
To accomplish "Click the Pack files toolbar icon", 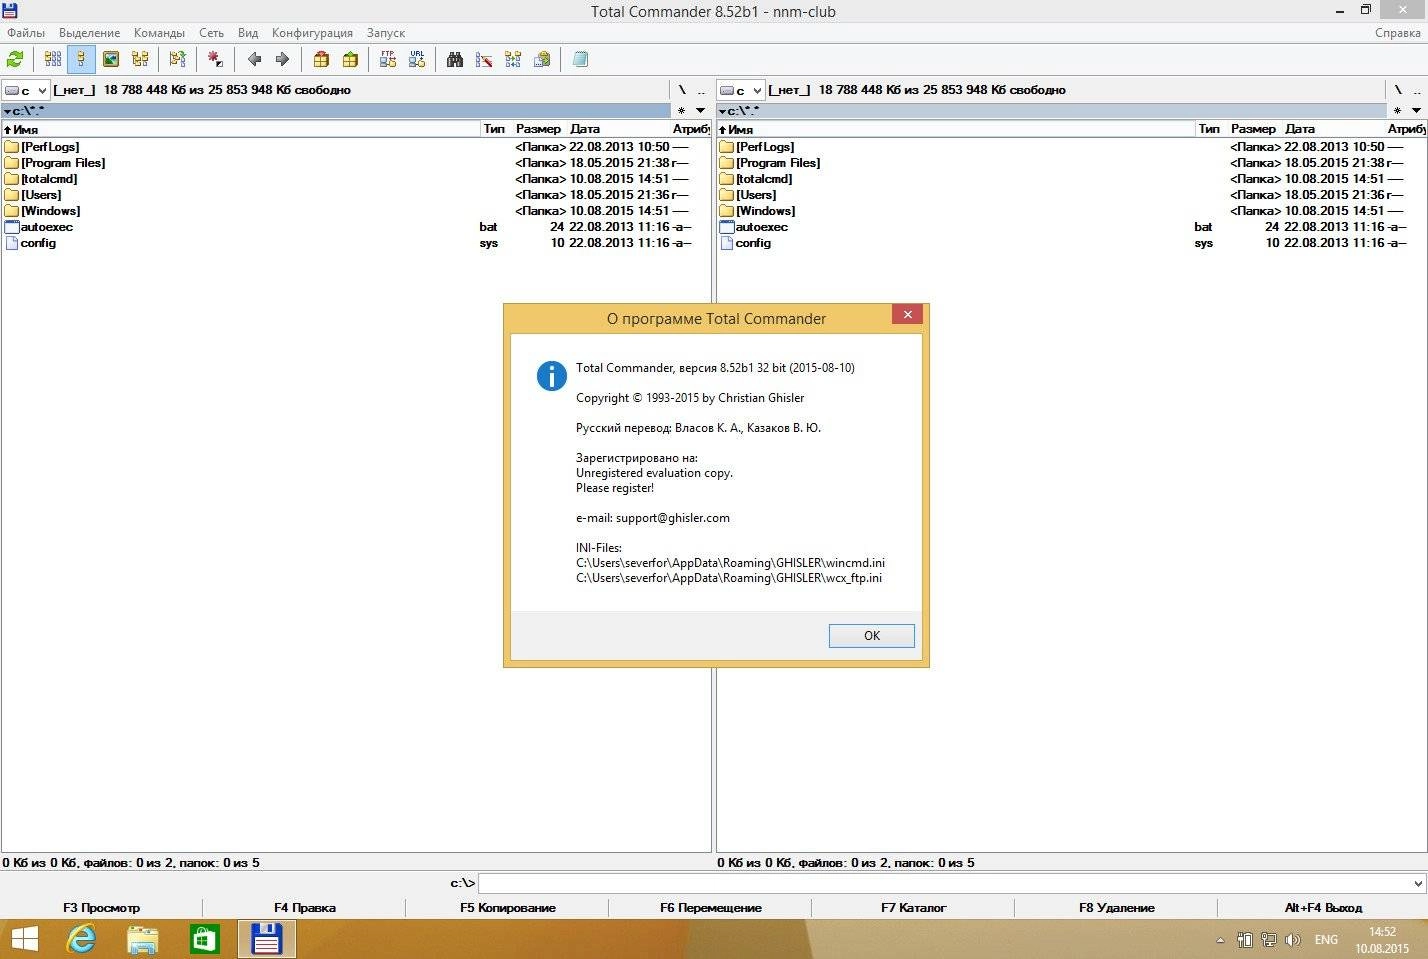I will click(x=321, y=60).
